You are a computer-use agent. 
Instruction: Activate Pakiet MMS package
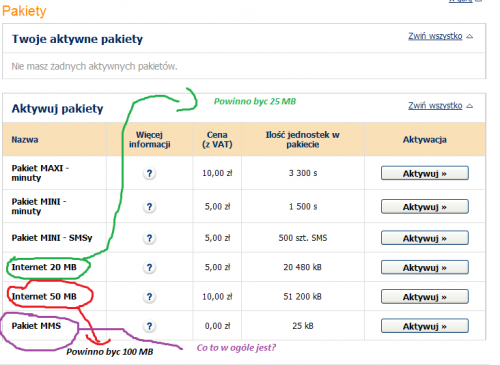425,326
